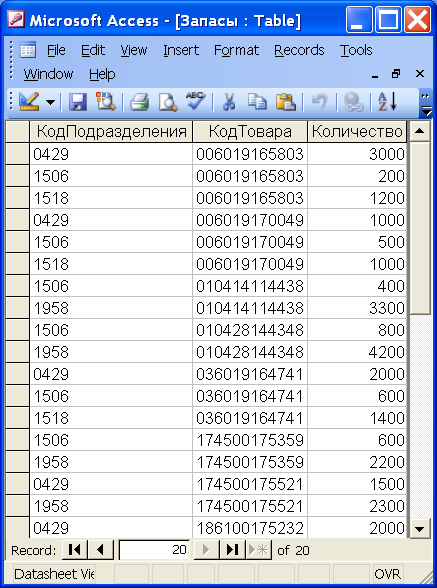The width and height of the screenshot is (437, 588).
Task: Click the Save floppy disk icon
Action: click(78, 102)
